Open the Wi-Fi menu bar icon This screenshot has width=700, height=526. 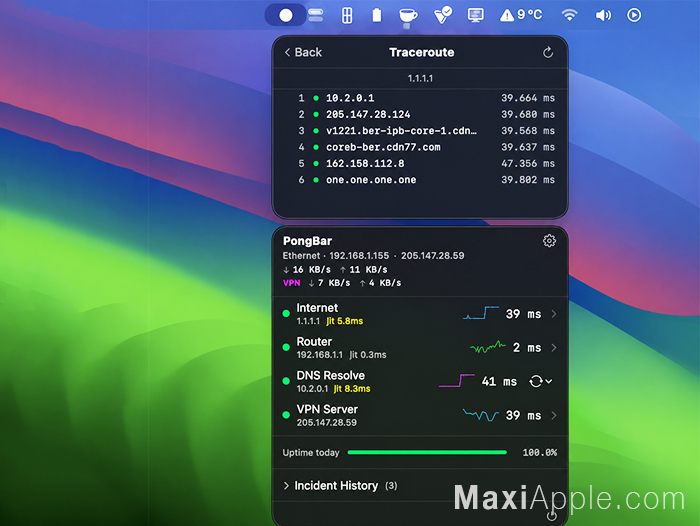[569, 15]
